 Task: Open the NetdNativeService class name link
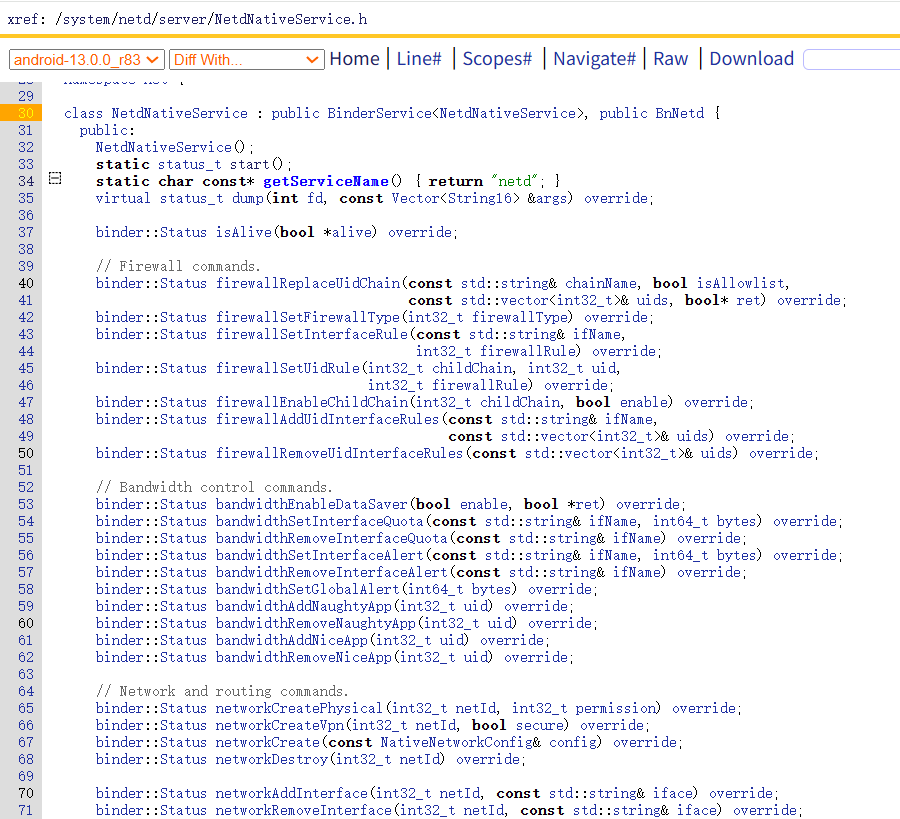pyautogui.click(x=179, y=113)
